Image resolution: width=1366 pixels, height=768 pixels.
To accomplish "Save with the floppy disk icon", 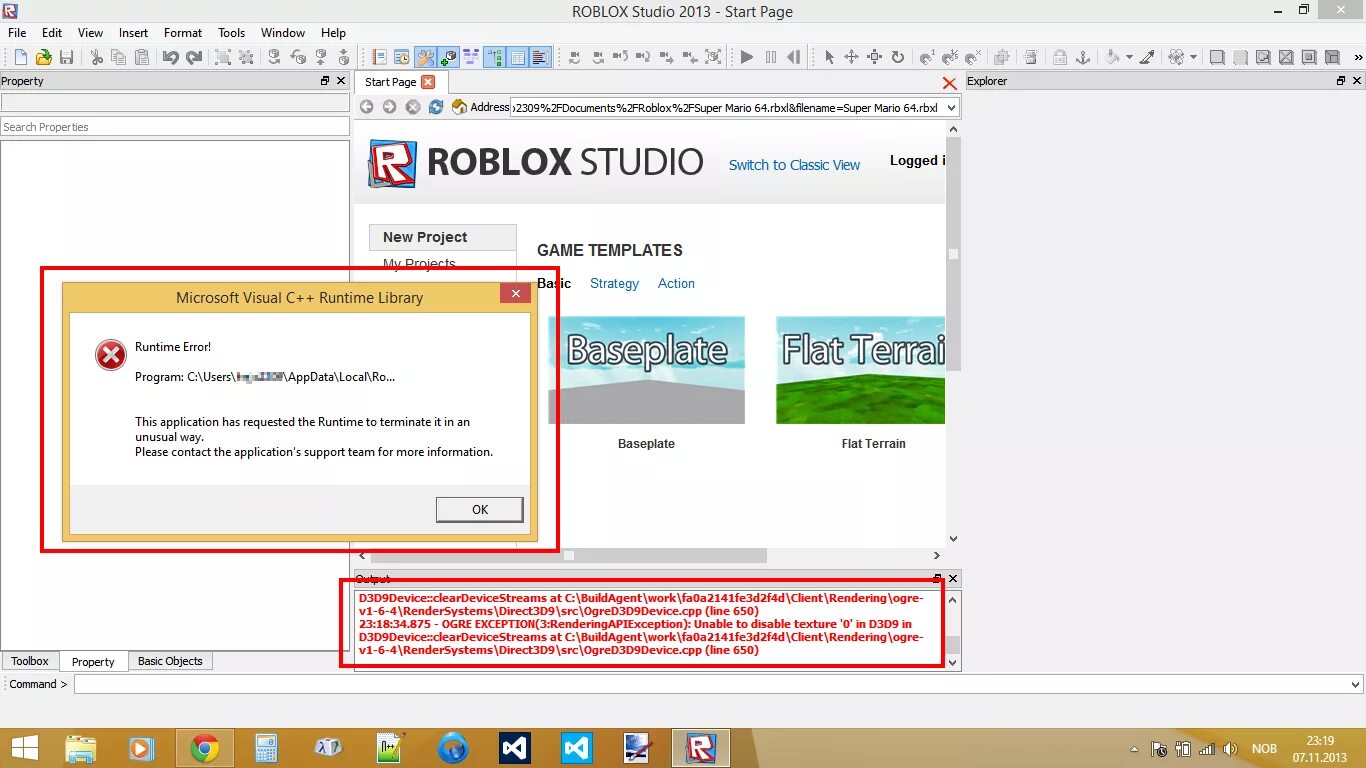I will pyautogui.click(x=66, y=58).
